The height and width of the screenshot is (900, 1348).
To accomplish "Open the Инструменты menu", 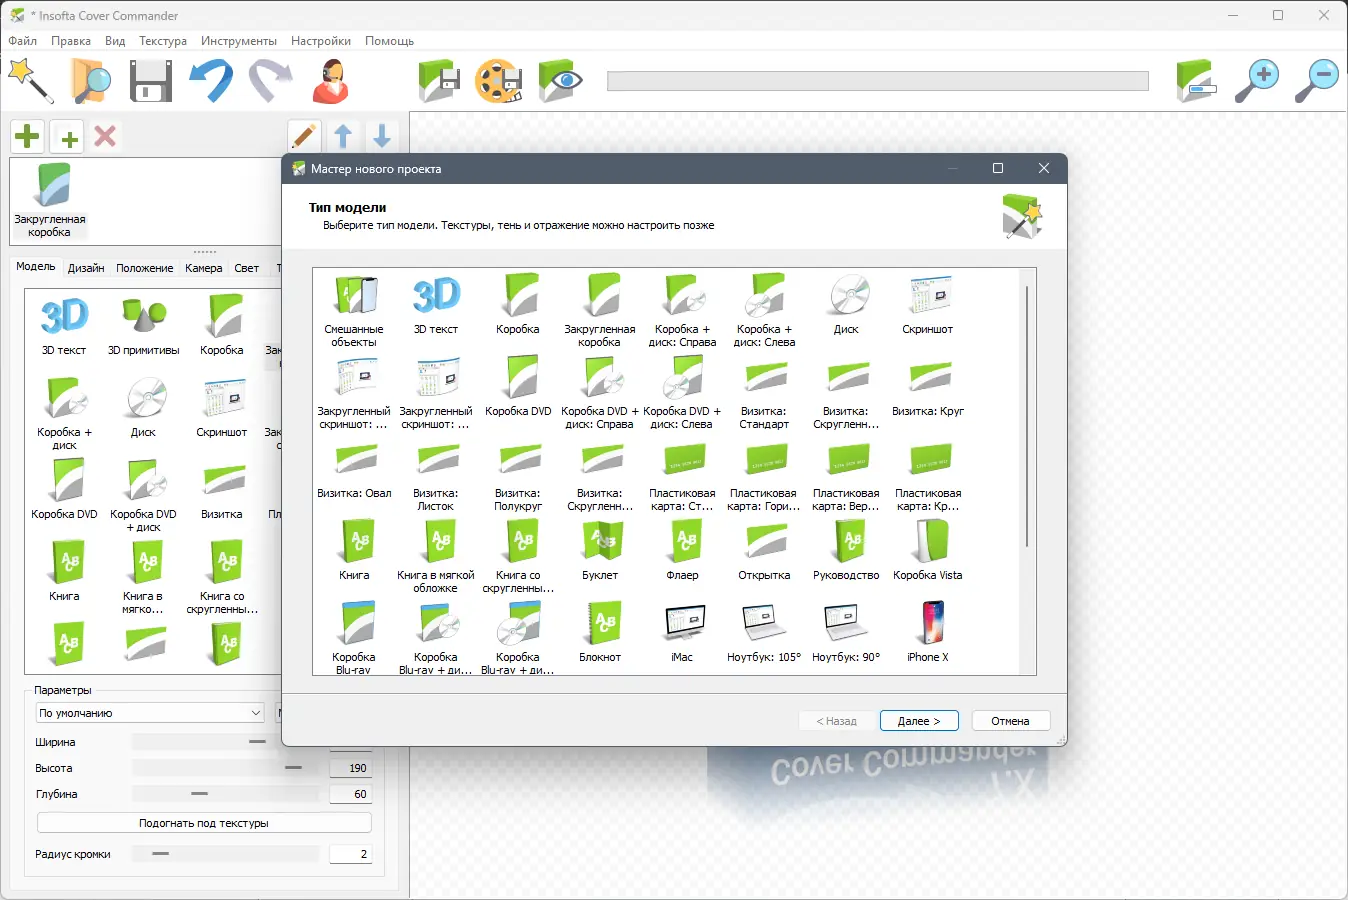I will click(x=239, y=41).
